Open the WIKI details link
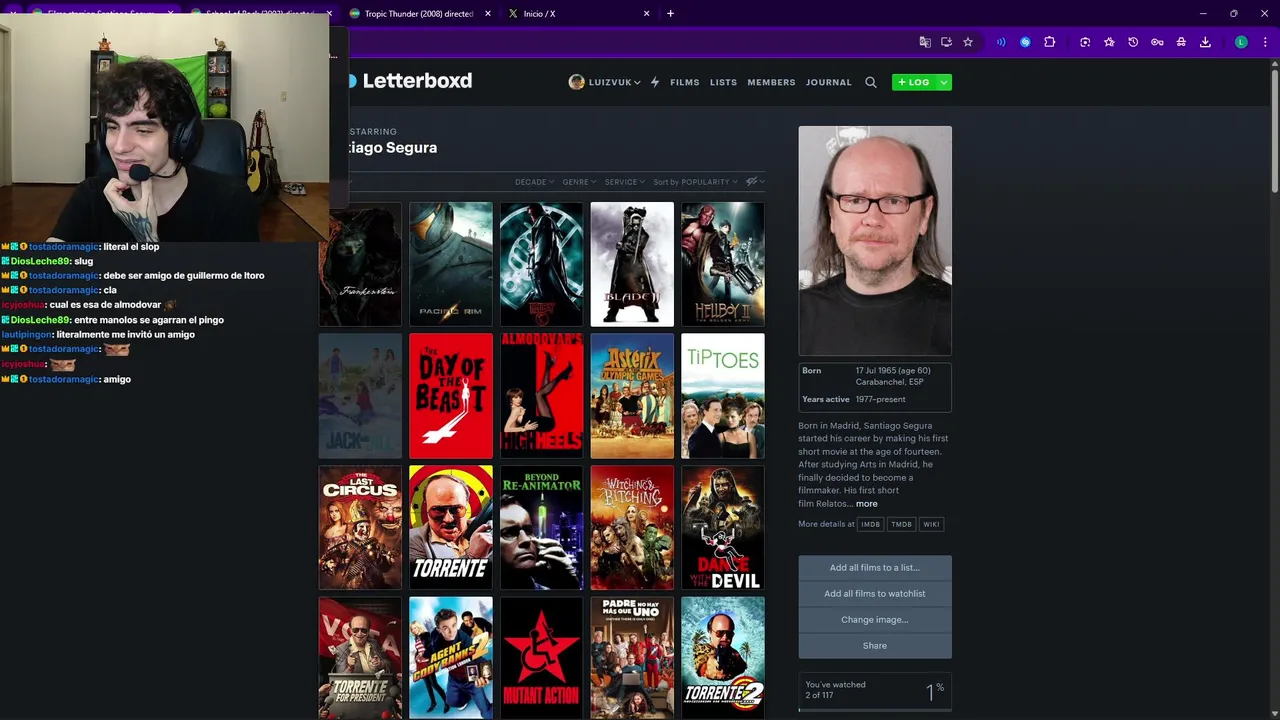This screenshot has width=1280, height=720. 931,524
